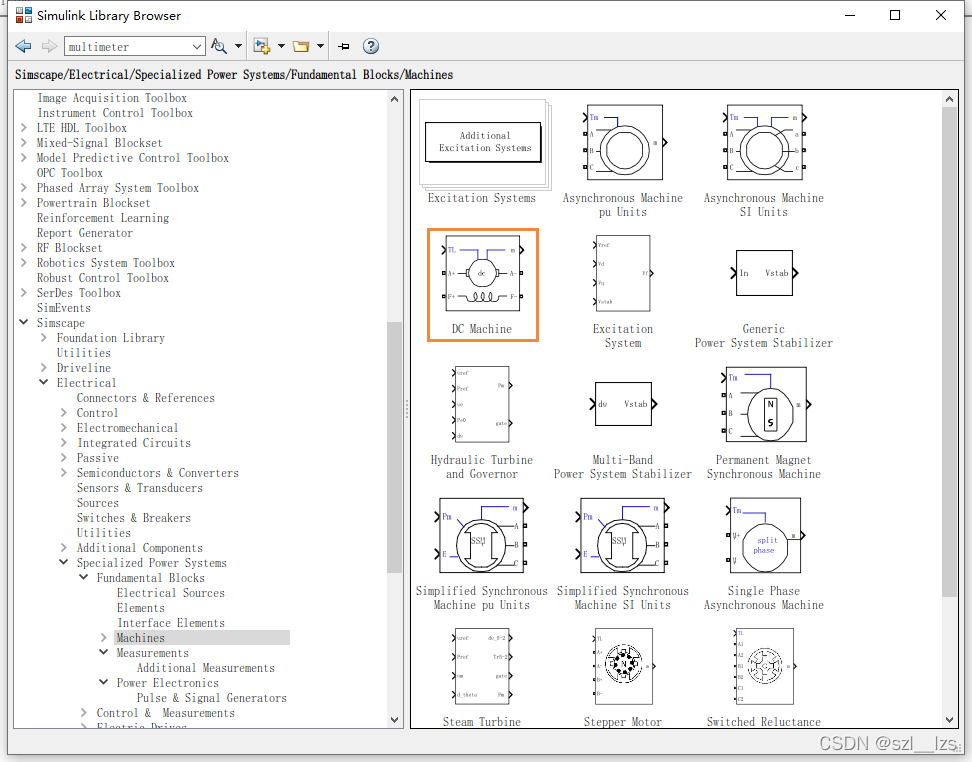
Task: Click the open folder icon
Action: [301, 47]
